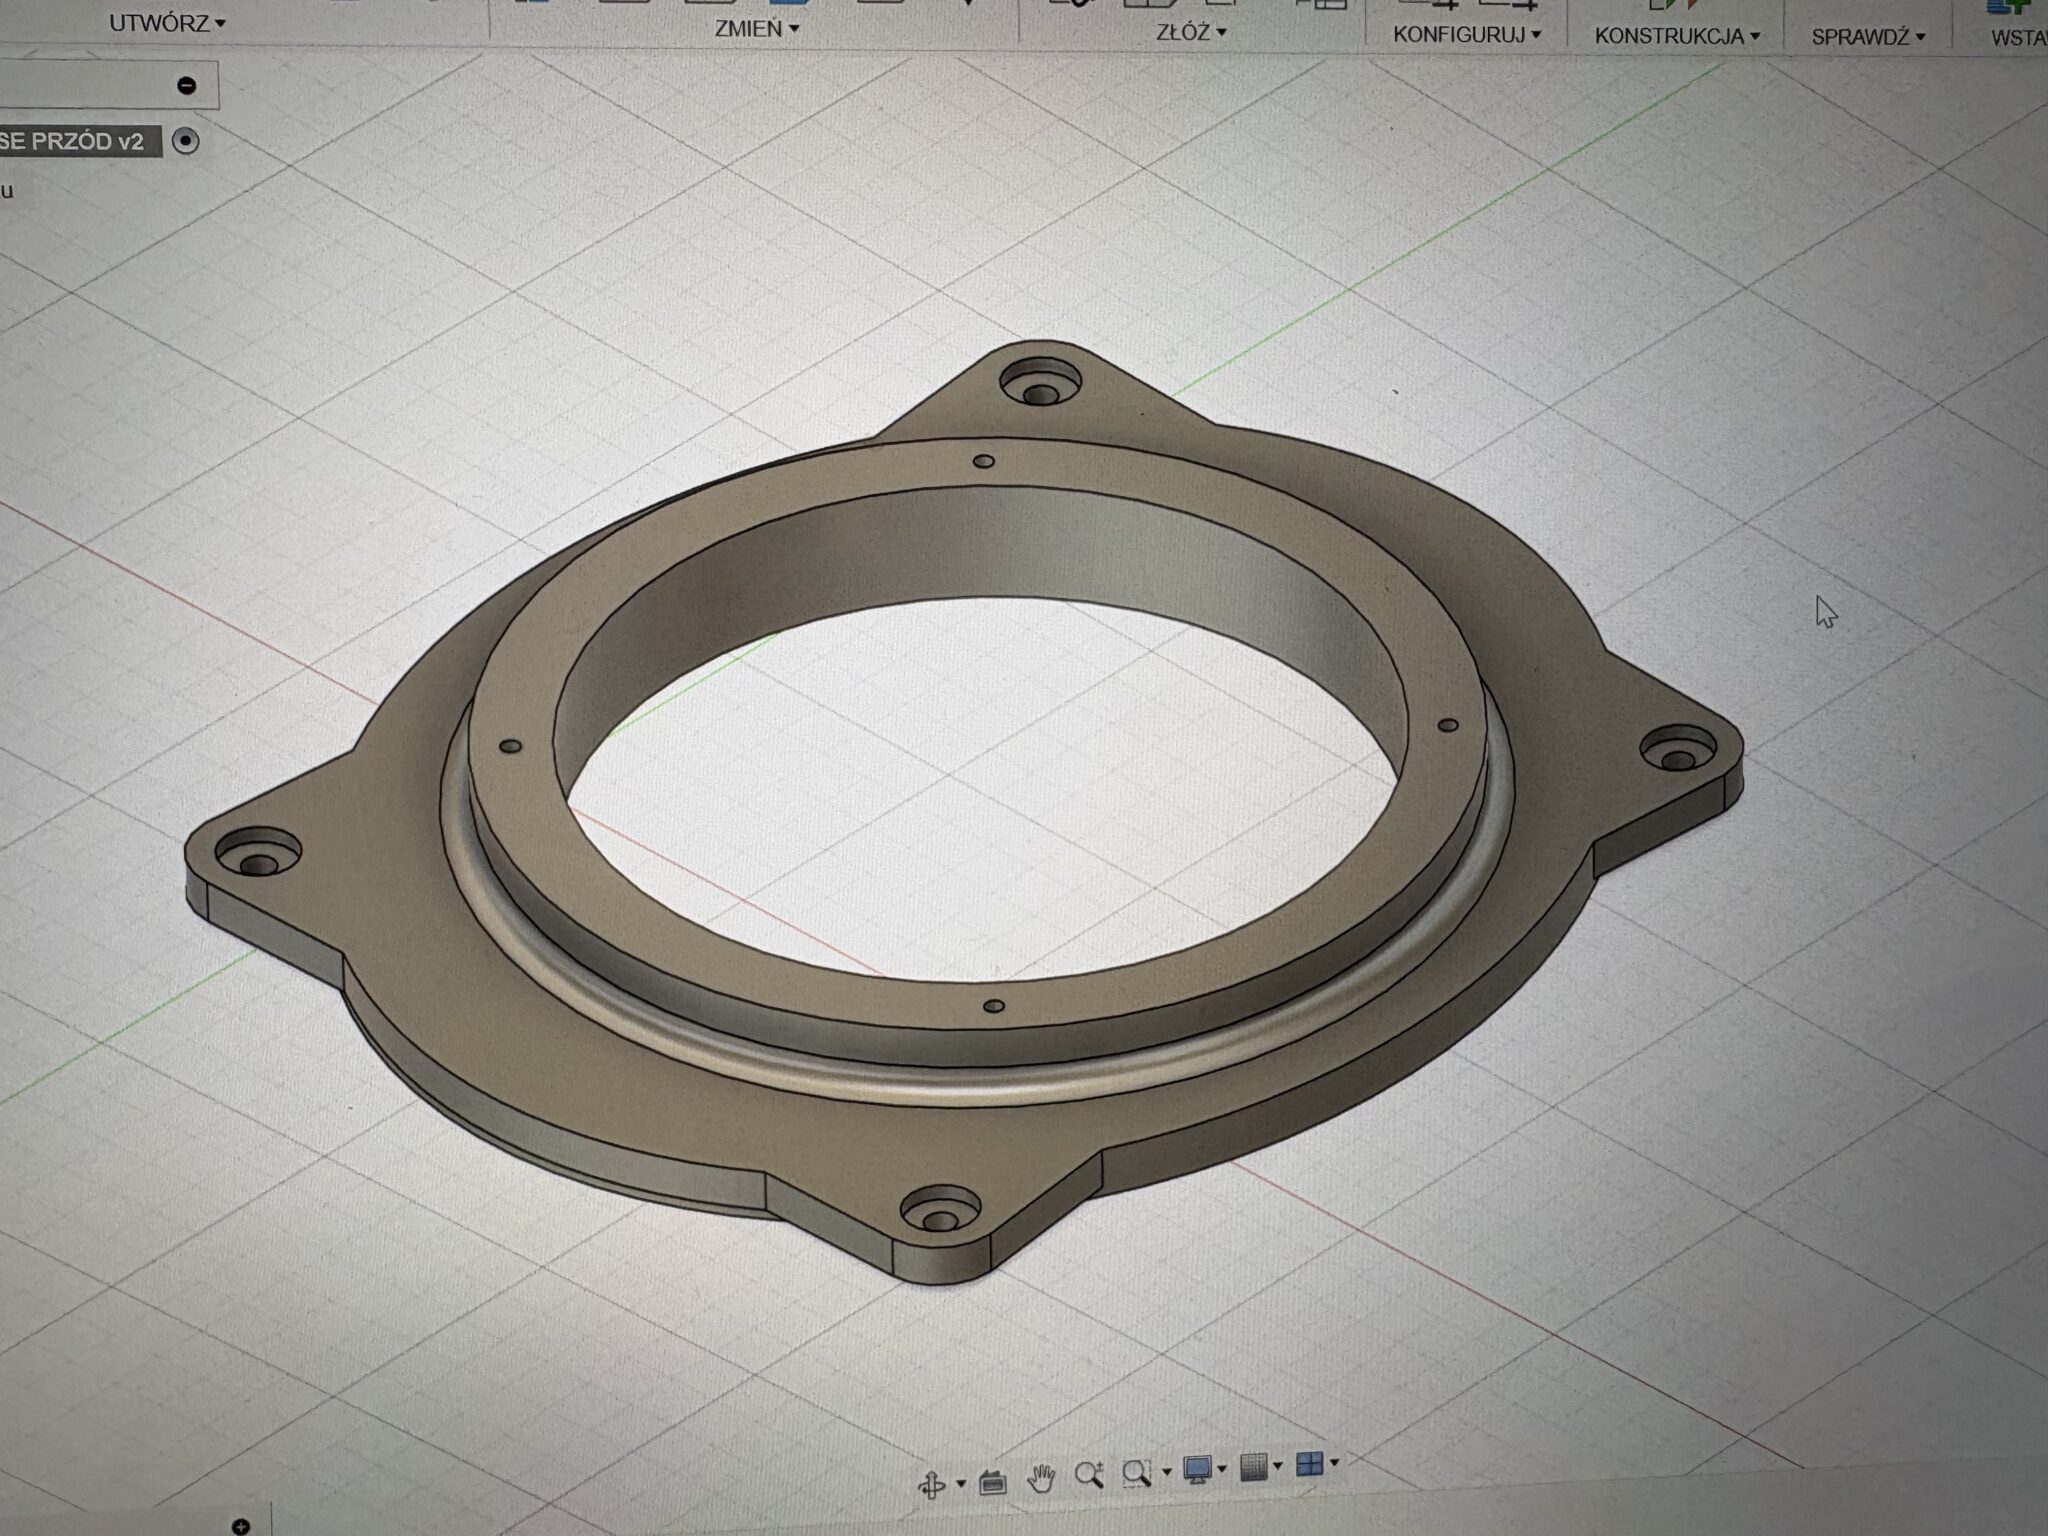
Task: Click the plus button at bottom left
Action: point(240,1526)
